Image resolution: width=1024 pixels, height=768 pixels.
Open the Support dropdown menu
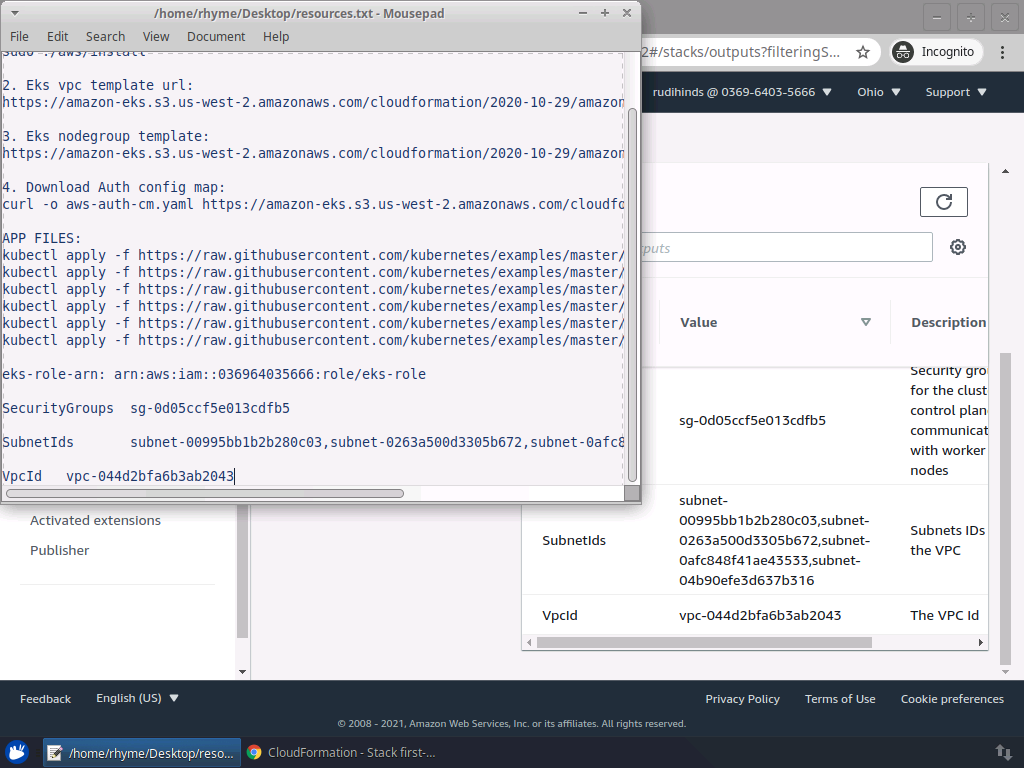(955, 92)
